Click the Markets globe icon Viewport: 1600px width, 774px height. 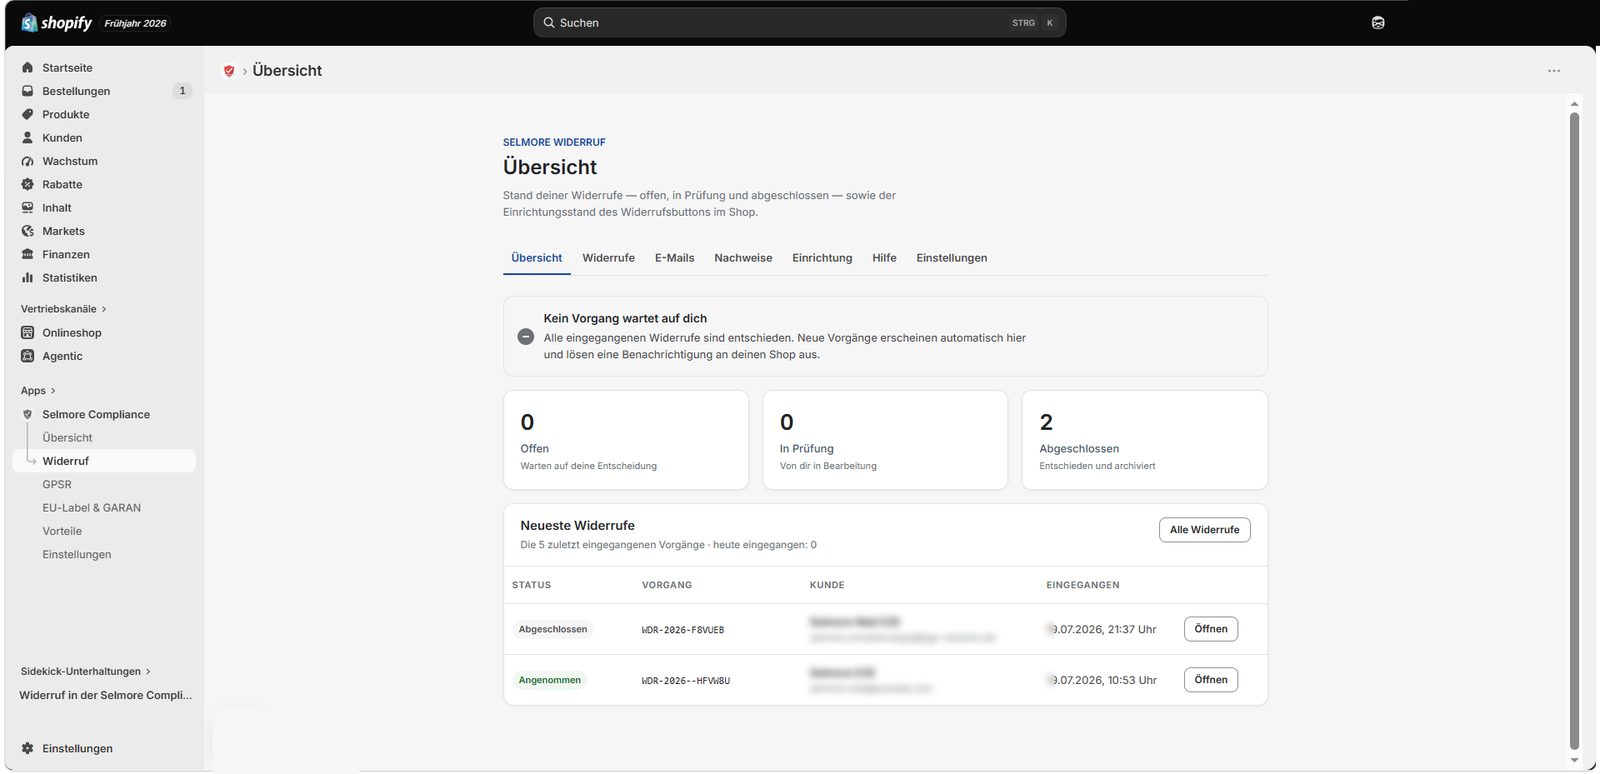[x=28, y=231]
